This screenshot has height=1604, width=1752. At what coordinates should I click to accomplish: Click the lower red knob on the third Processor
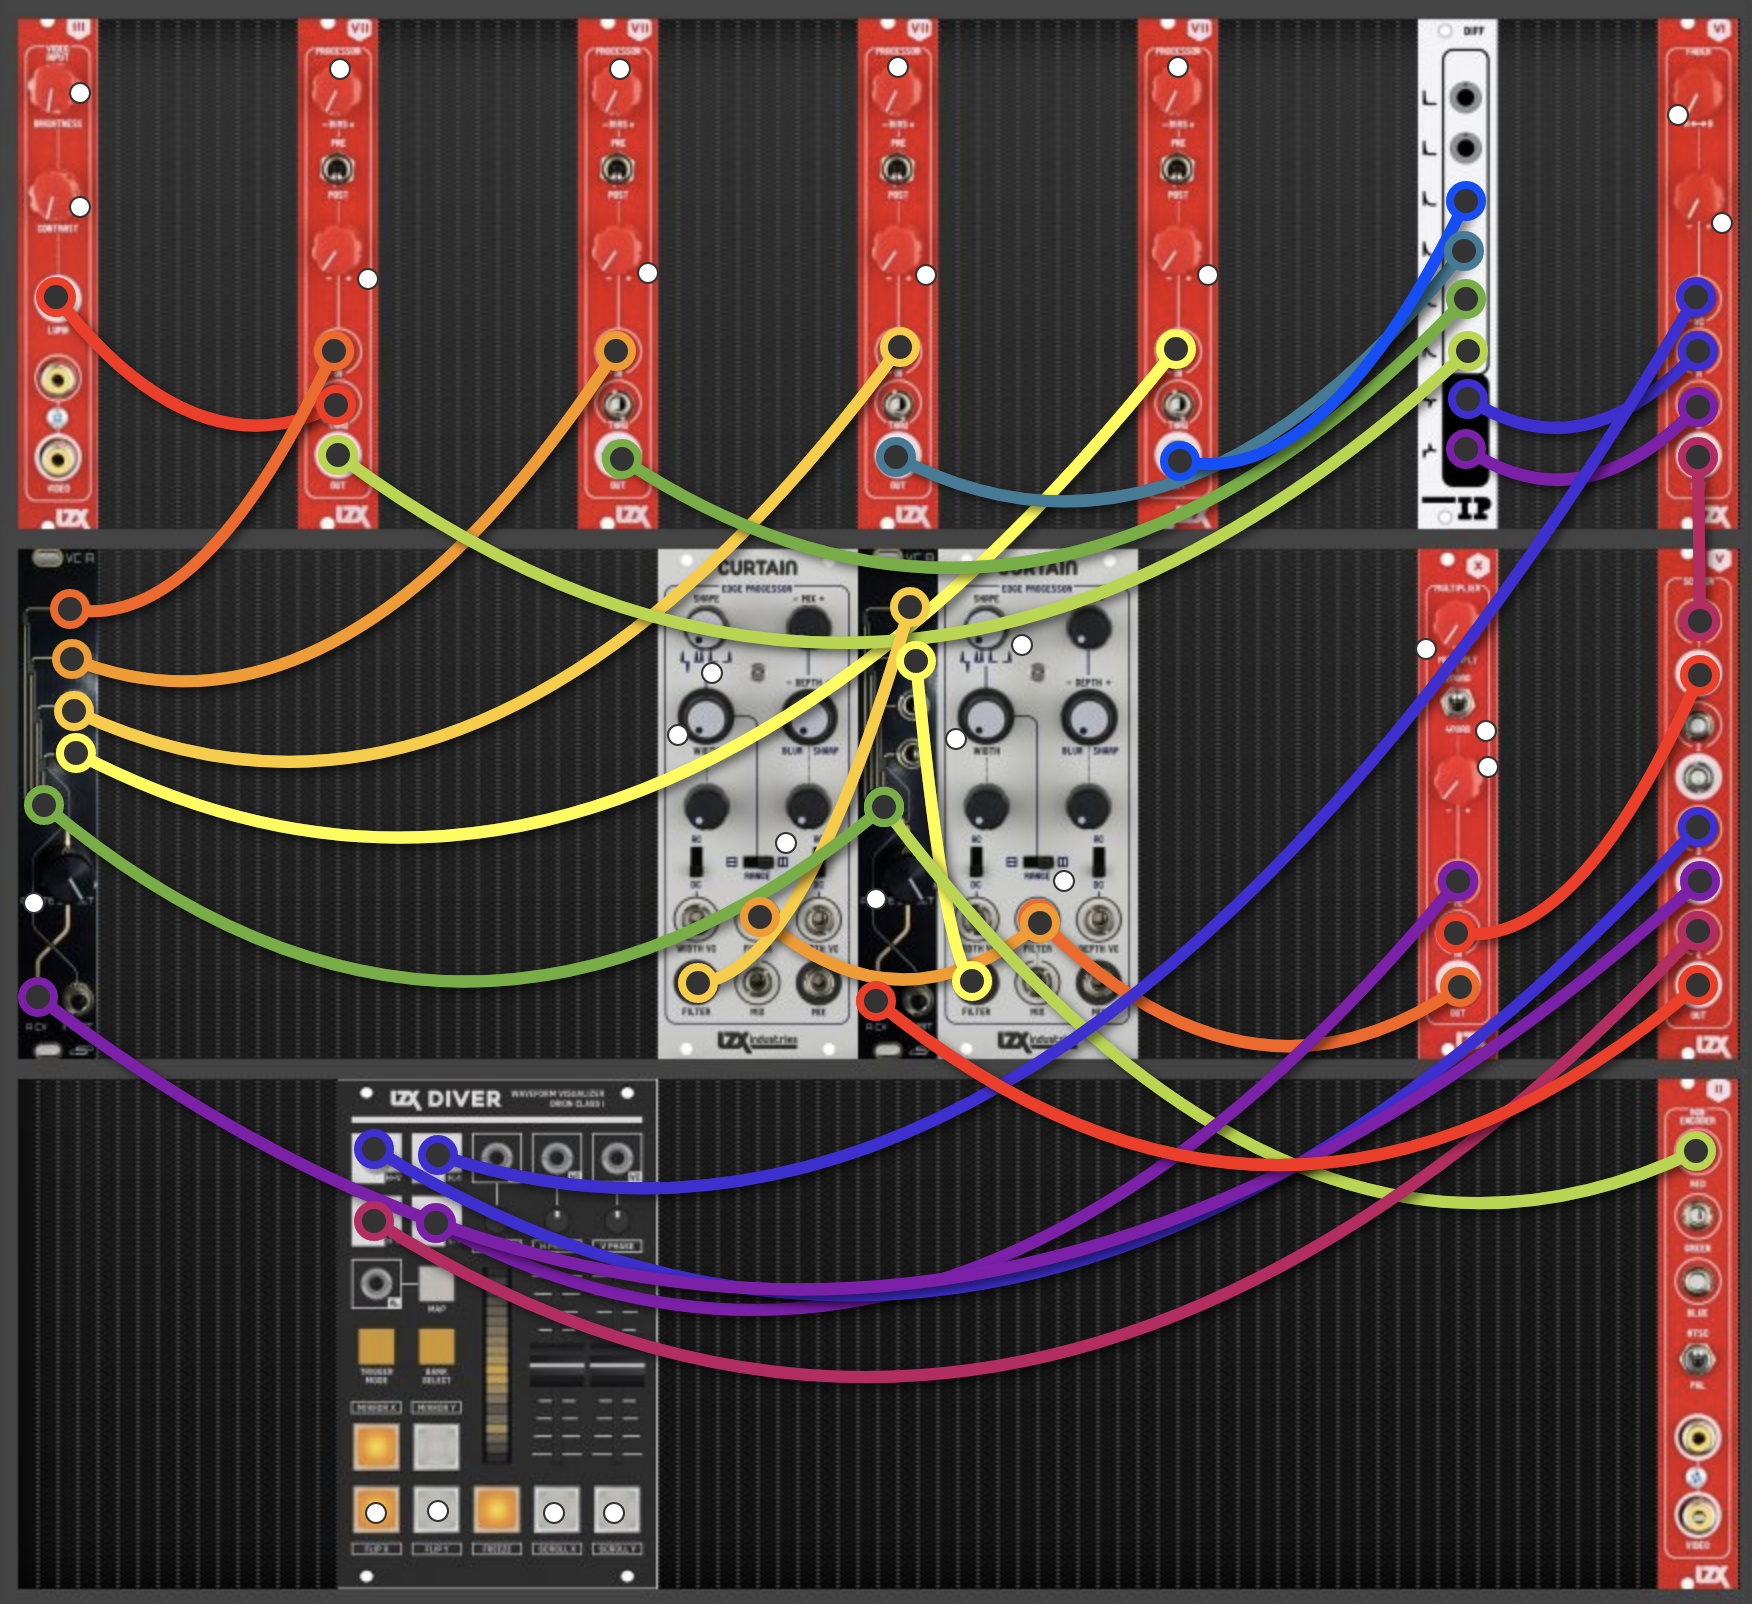pyautogui.click(x=897, y=251)
